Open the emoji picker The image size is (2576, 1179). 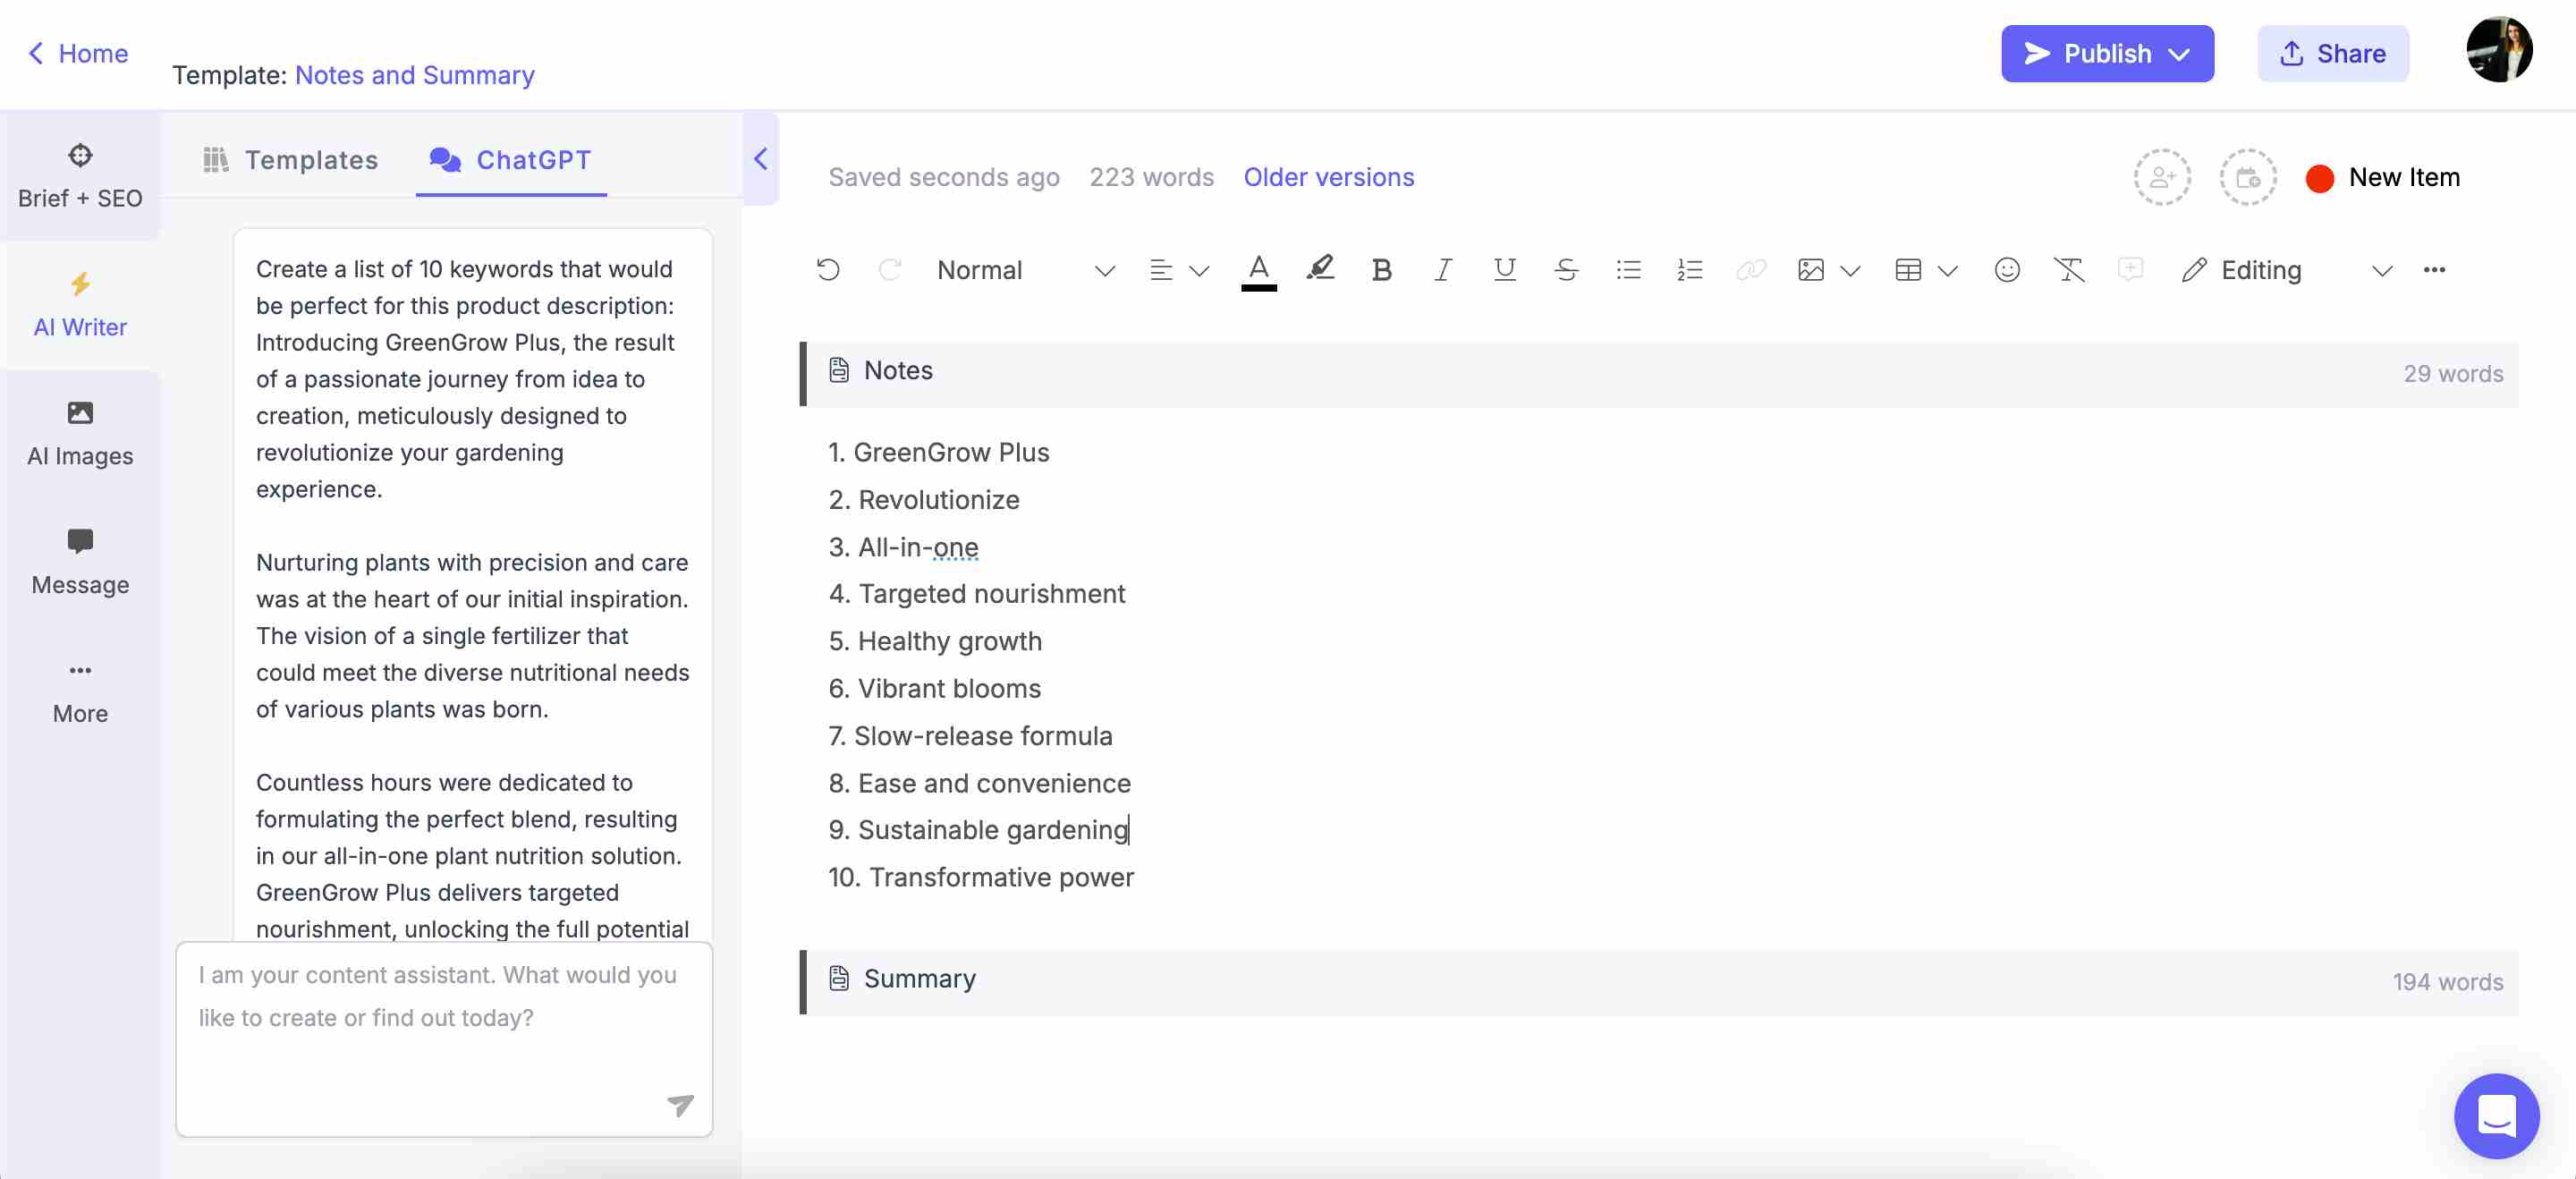[2007, 270]
